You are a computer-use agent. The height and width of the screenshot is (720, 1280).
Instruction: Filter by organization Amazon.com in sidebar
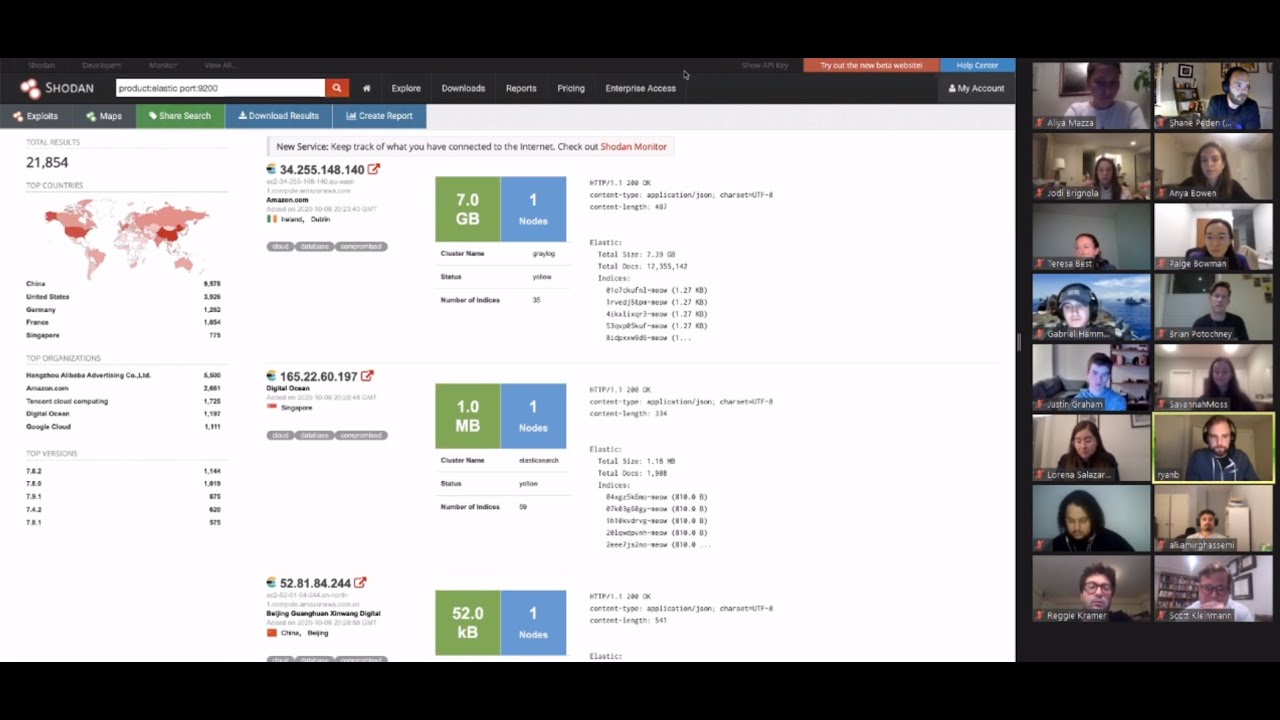click(x=47, y=388)
